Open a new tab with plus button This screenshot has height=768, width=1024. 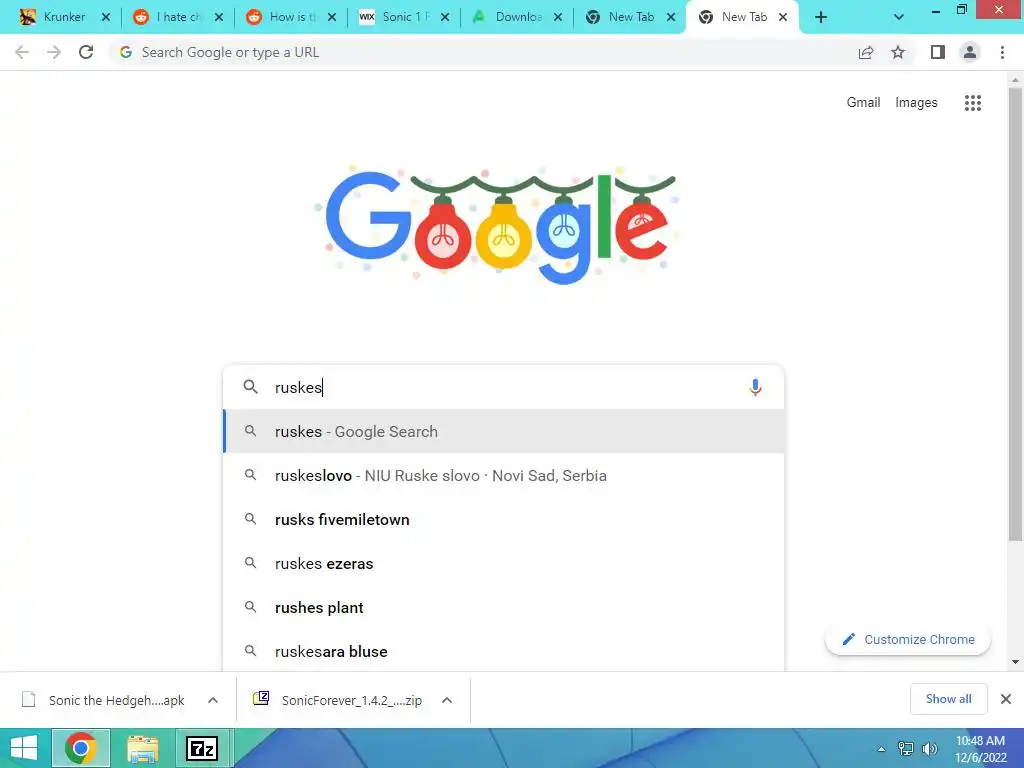coord(821,18)
